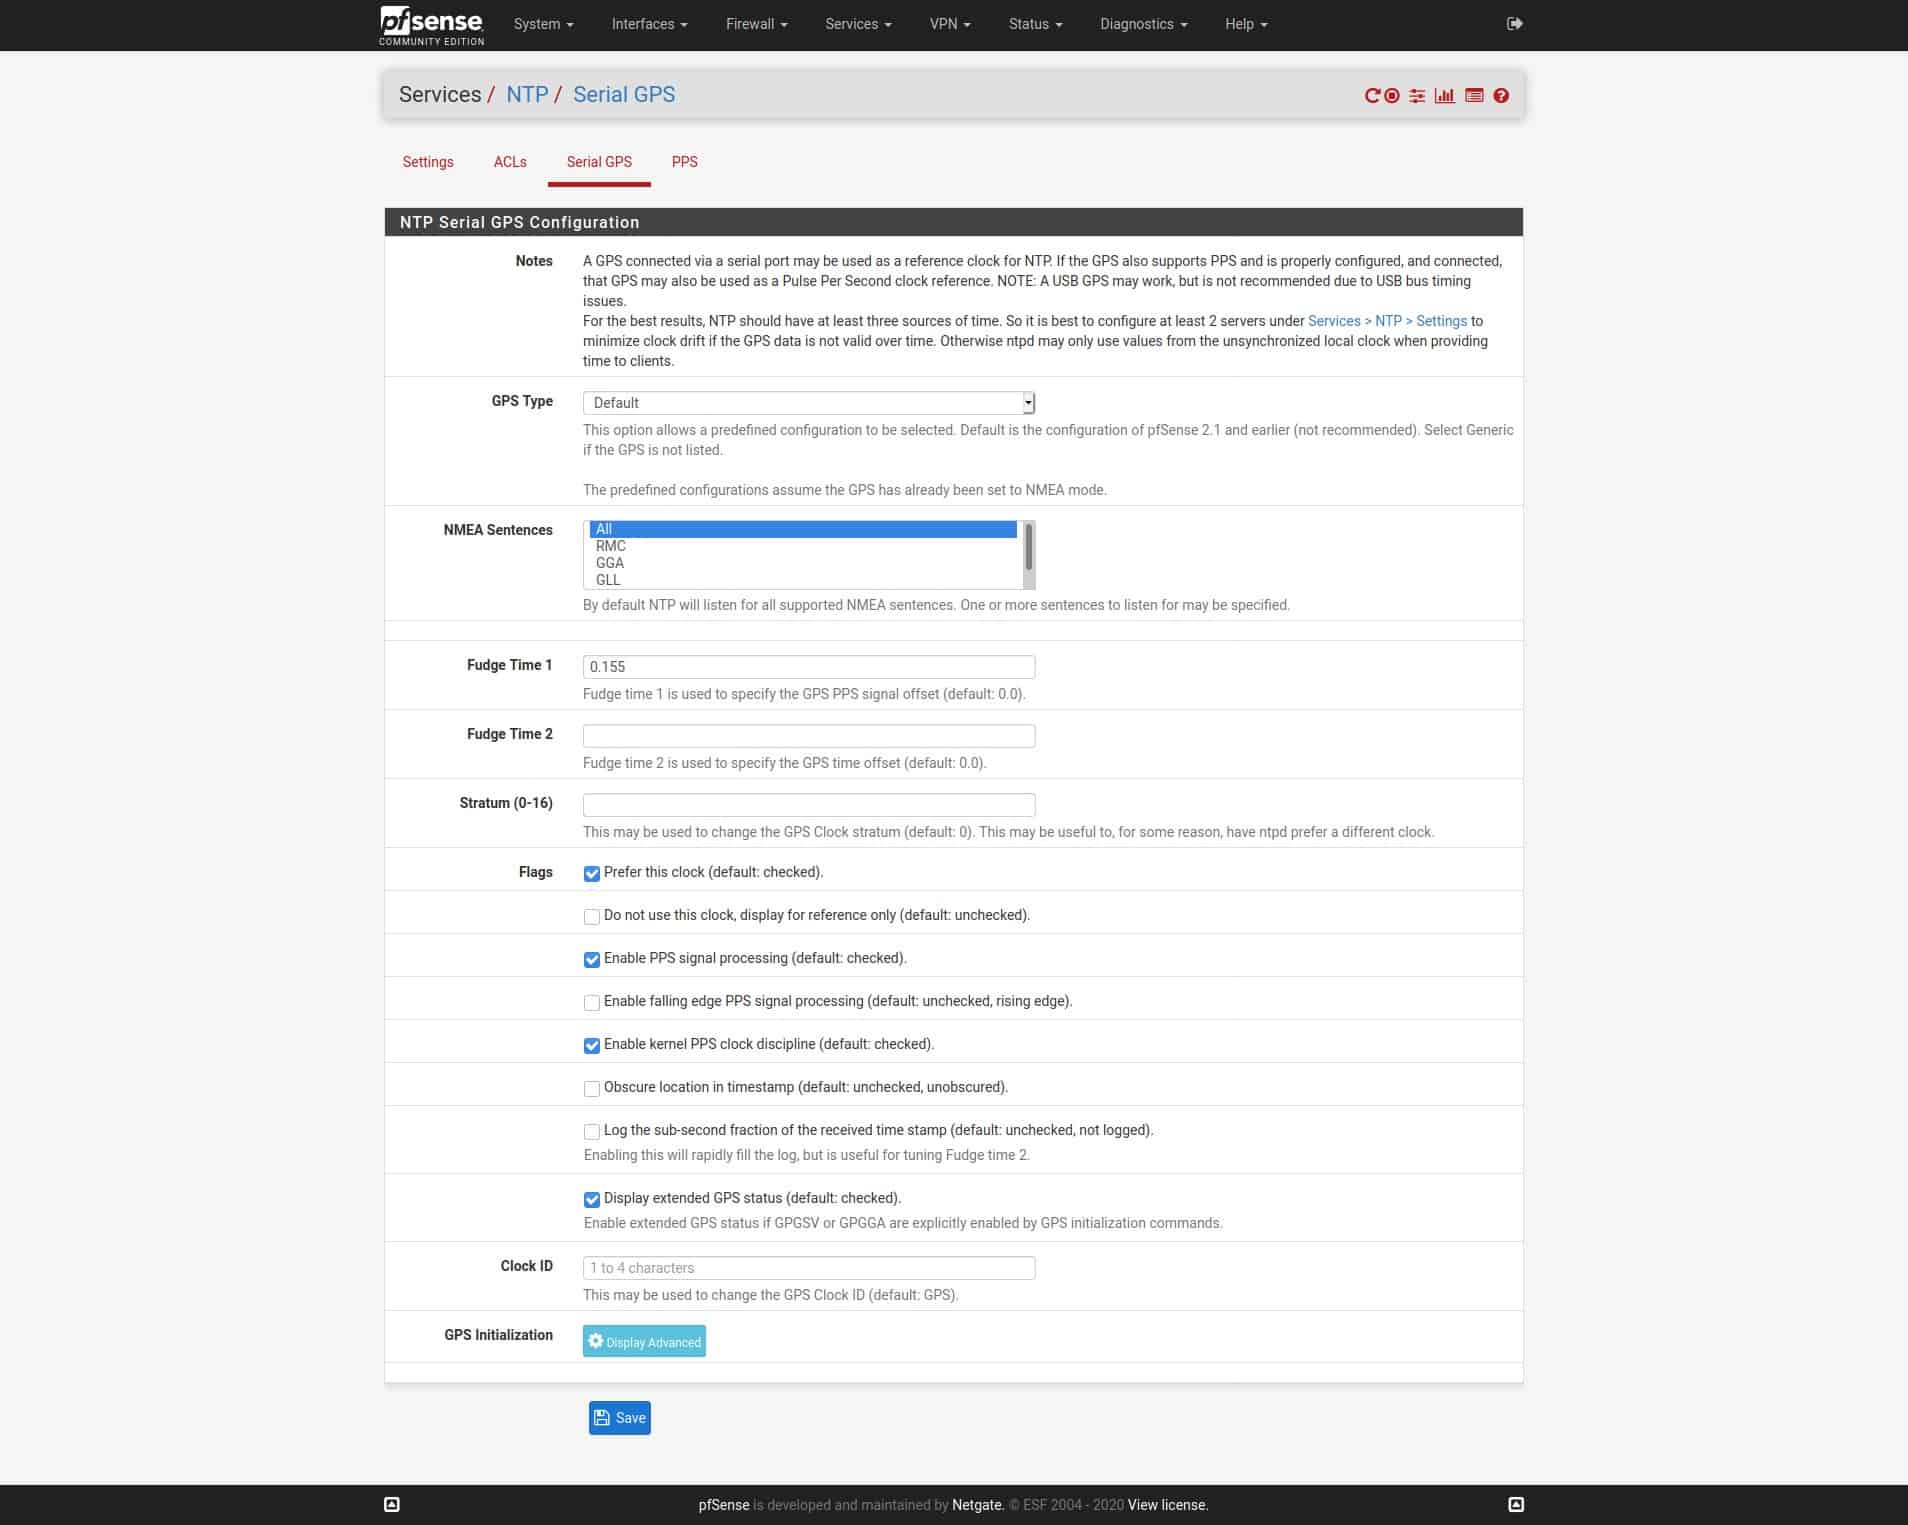Open the View license link

(1167, 1505)
